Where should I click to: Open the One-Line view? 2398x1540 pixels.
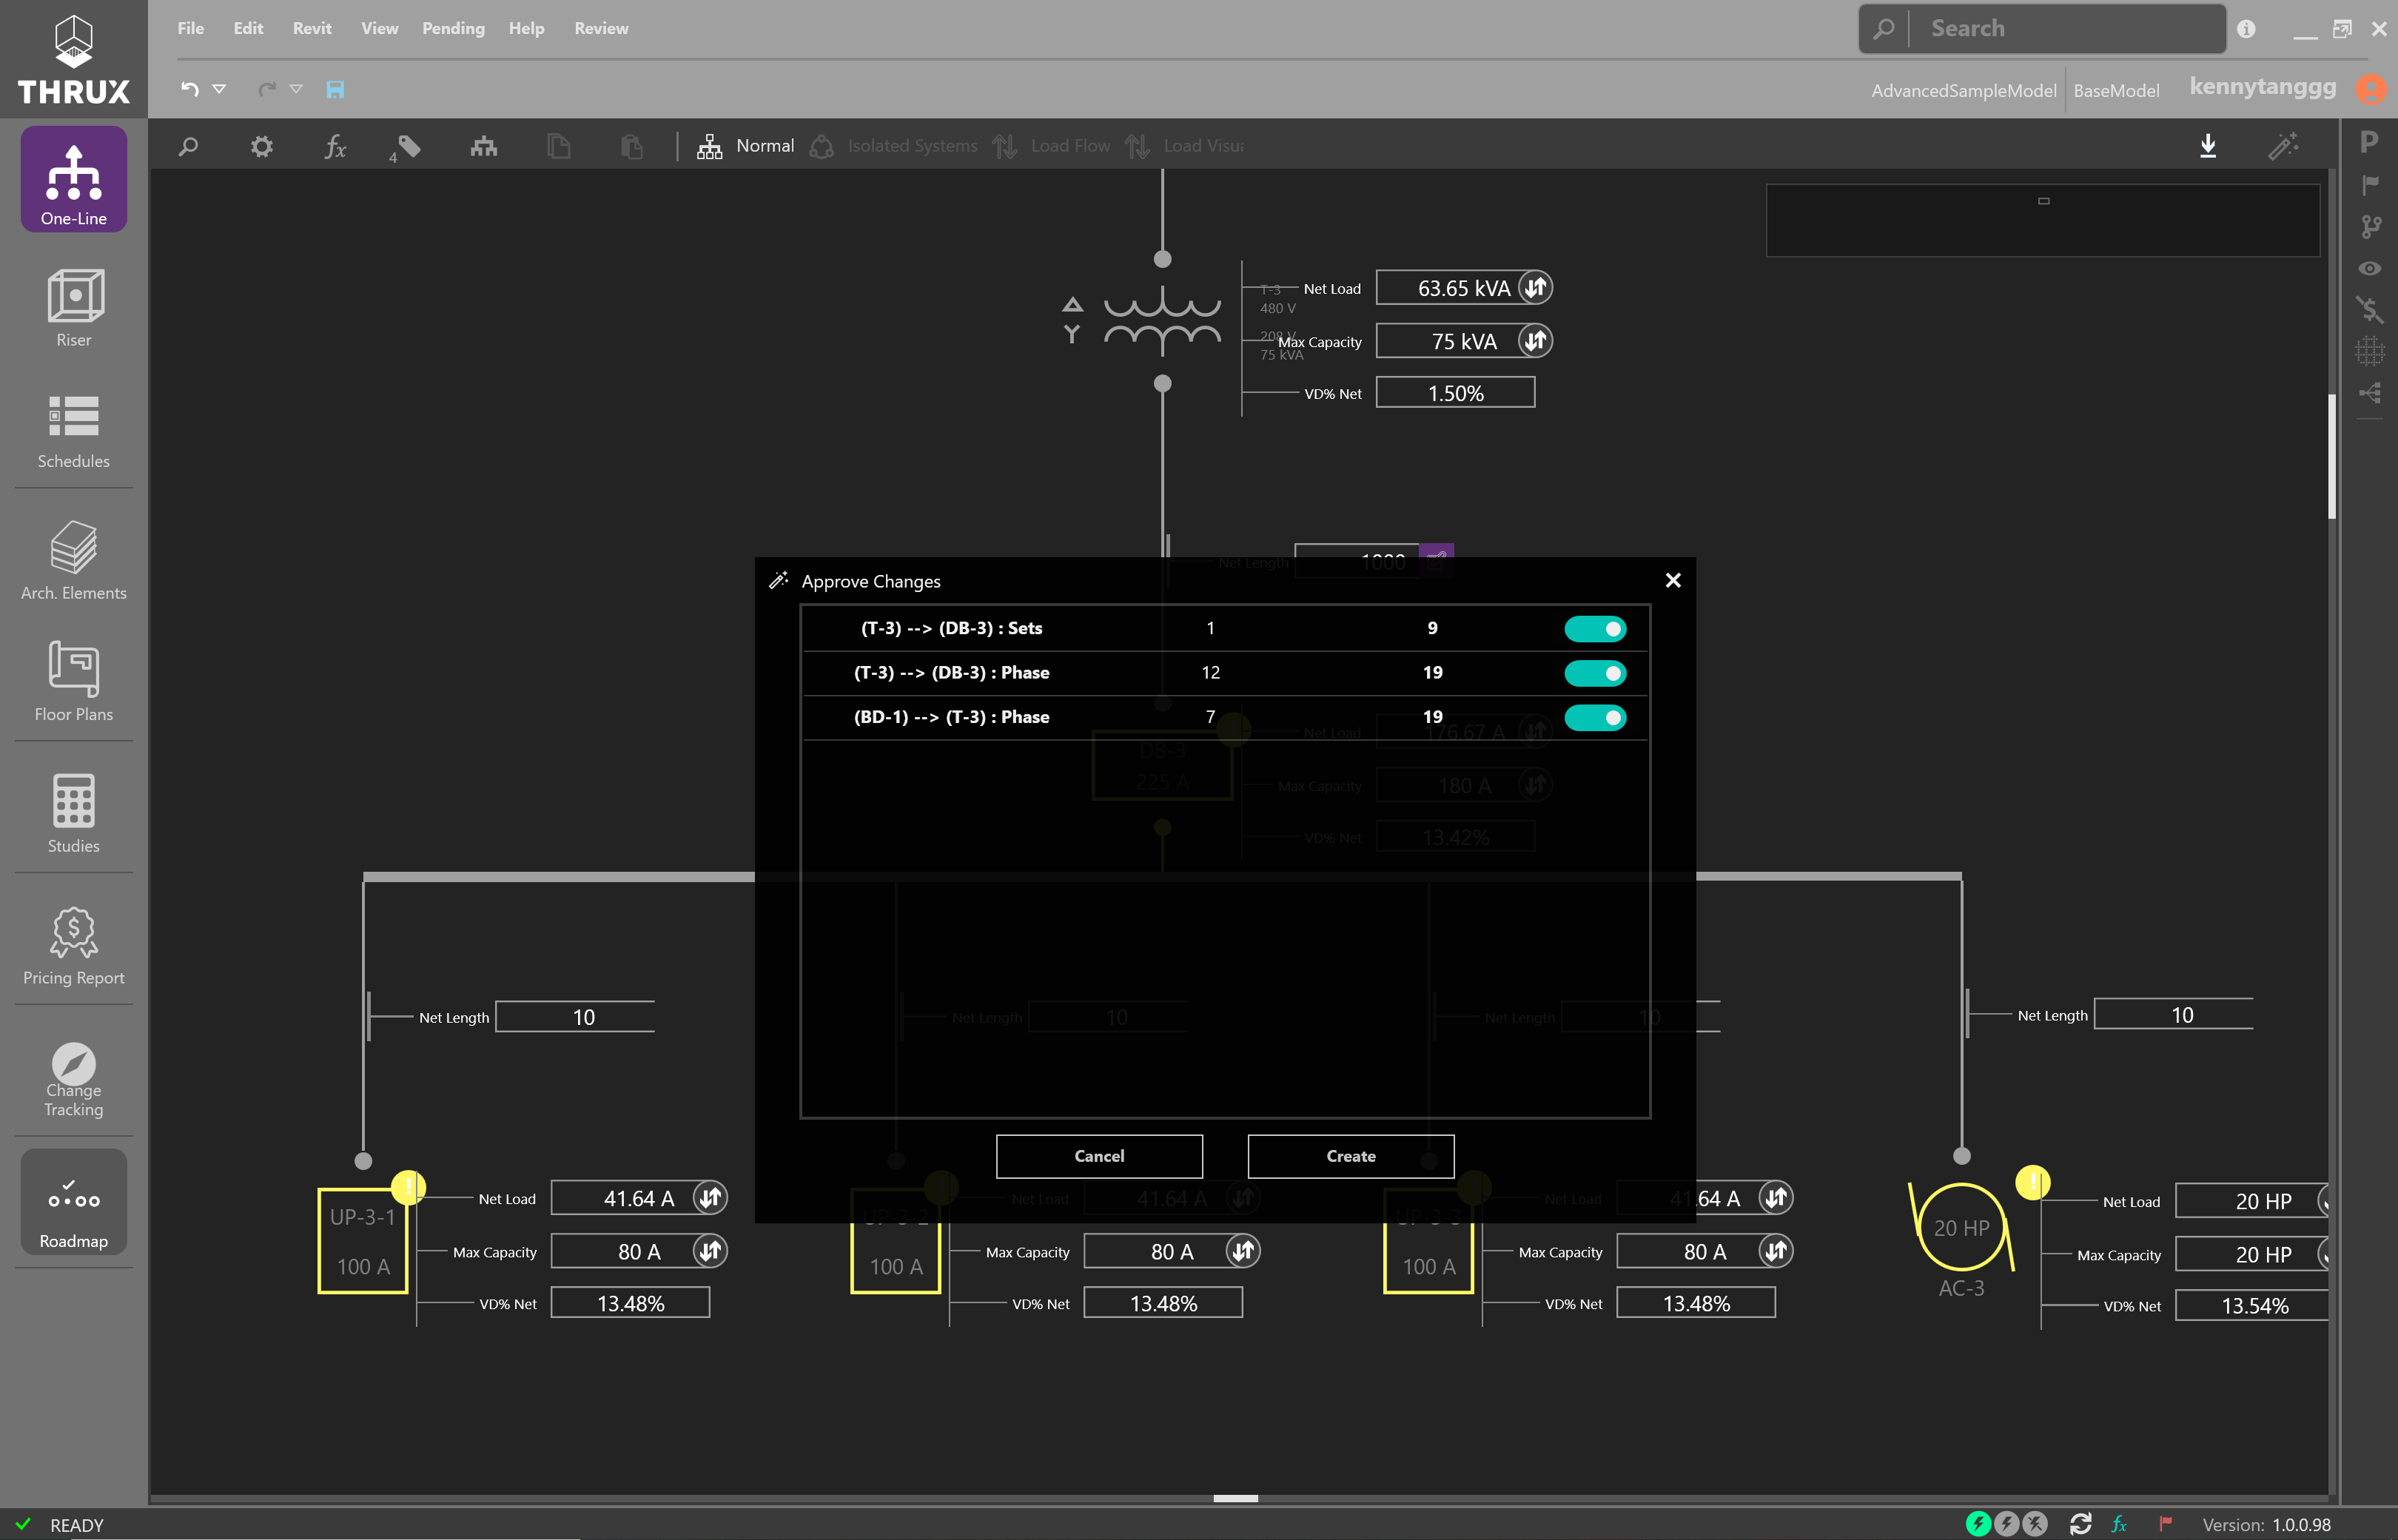point(73,180)
